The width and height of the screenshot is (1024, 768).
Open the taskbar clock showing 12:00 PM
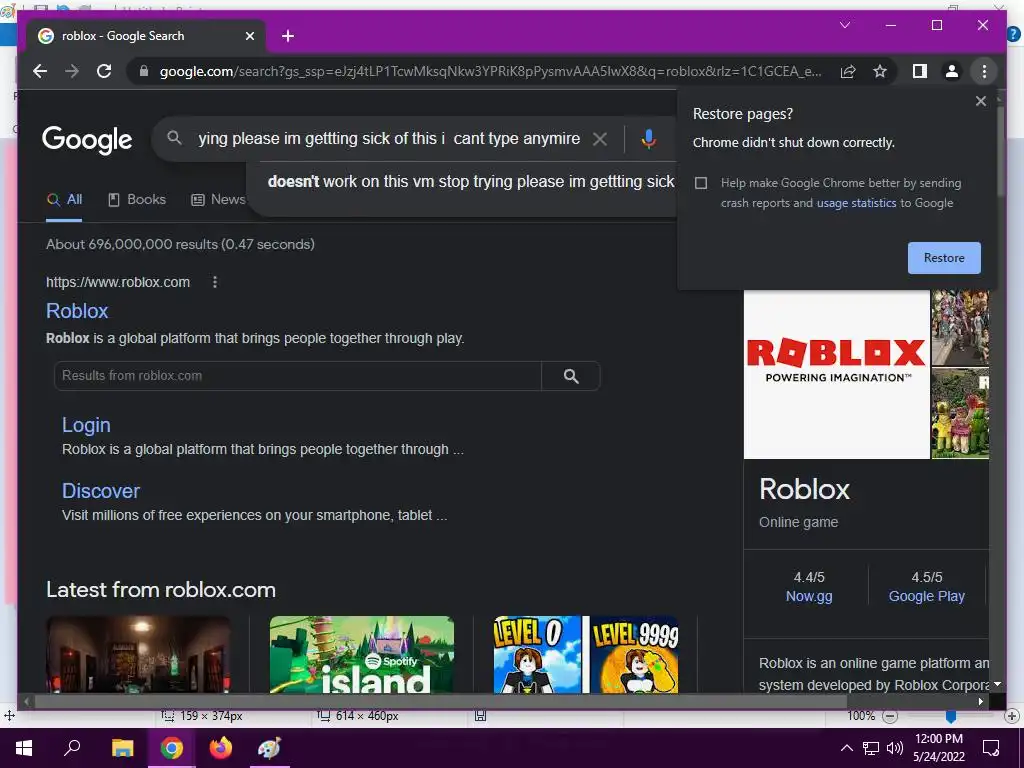pyautogui.click(x=938, y=748)
